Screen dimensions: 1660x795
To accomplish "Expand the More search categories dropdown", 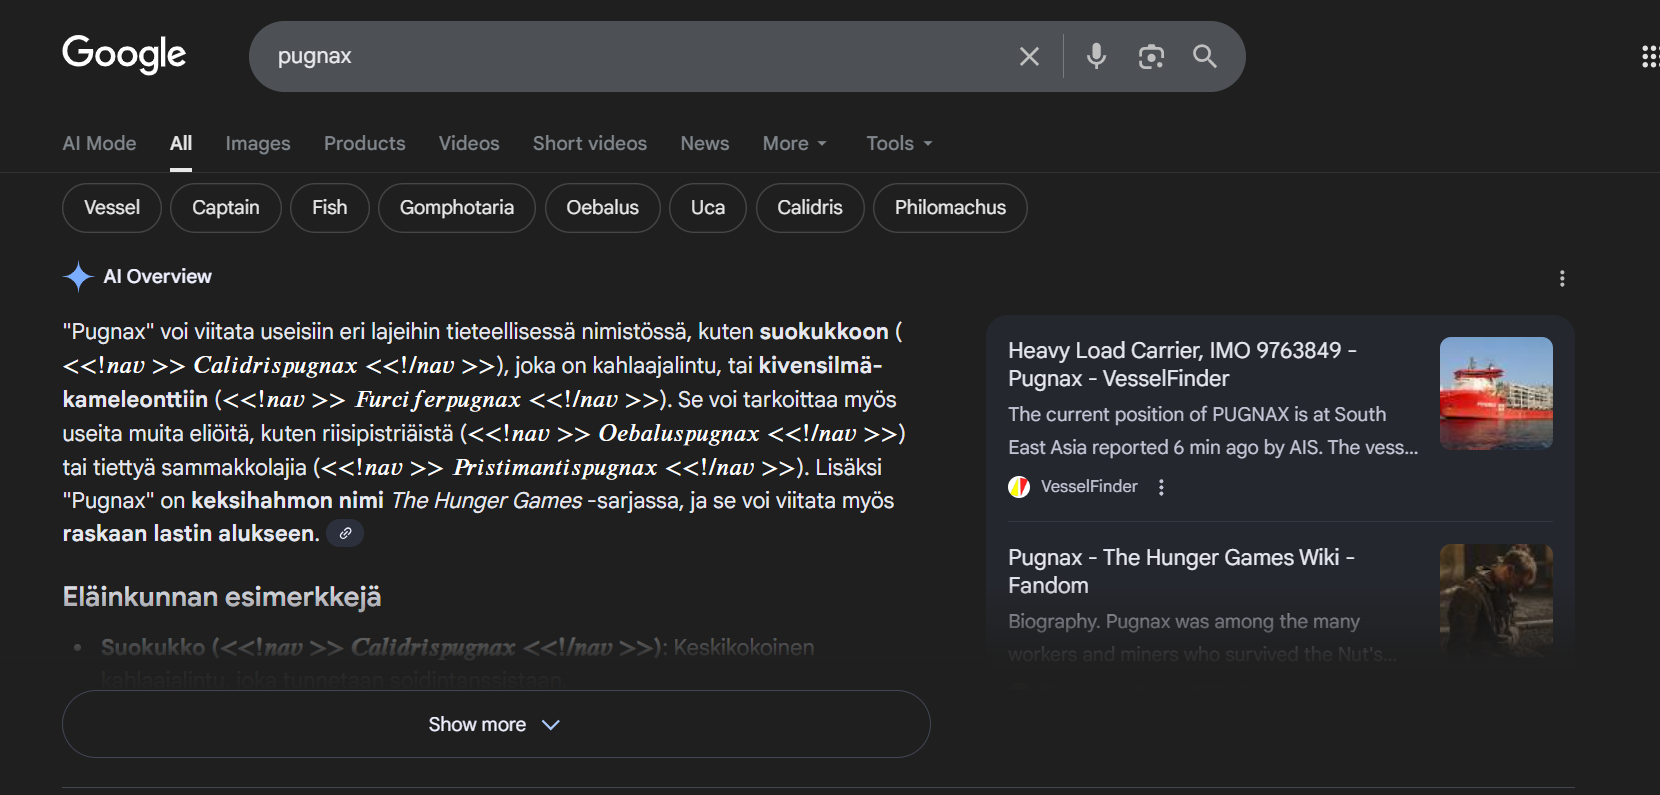I will click(x=794, y=144).
